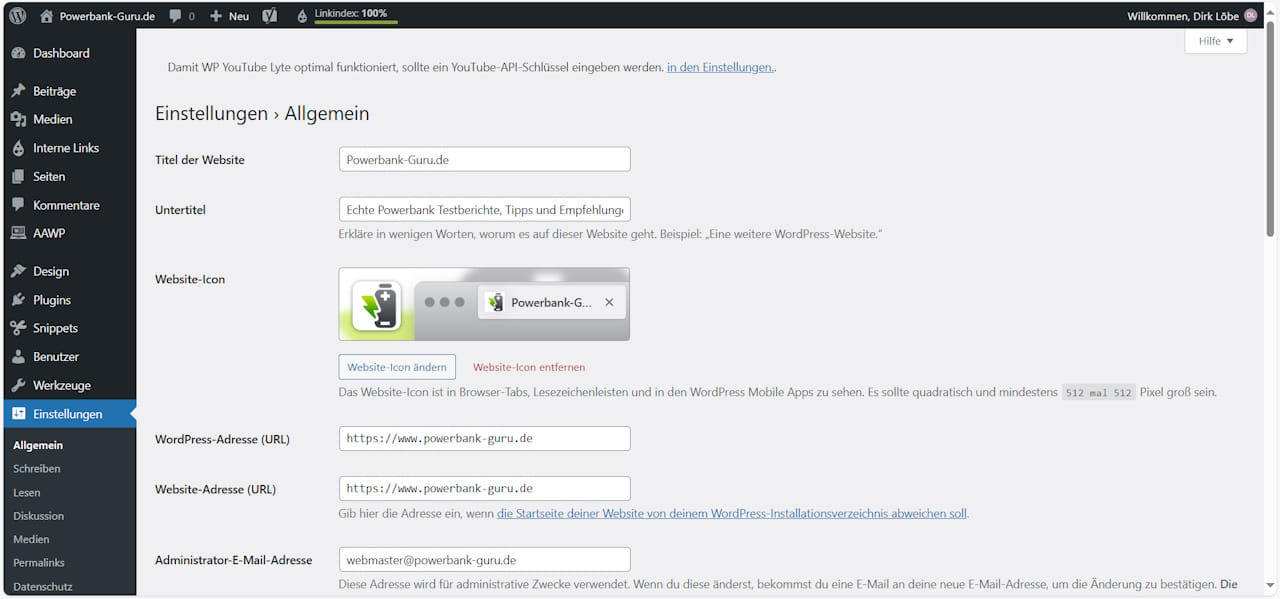The width and height of the screenshot is (1280, 599).
Task: Focus the Administrator-E-Mail-Adresse field
Action: click(485, 559)
